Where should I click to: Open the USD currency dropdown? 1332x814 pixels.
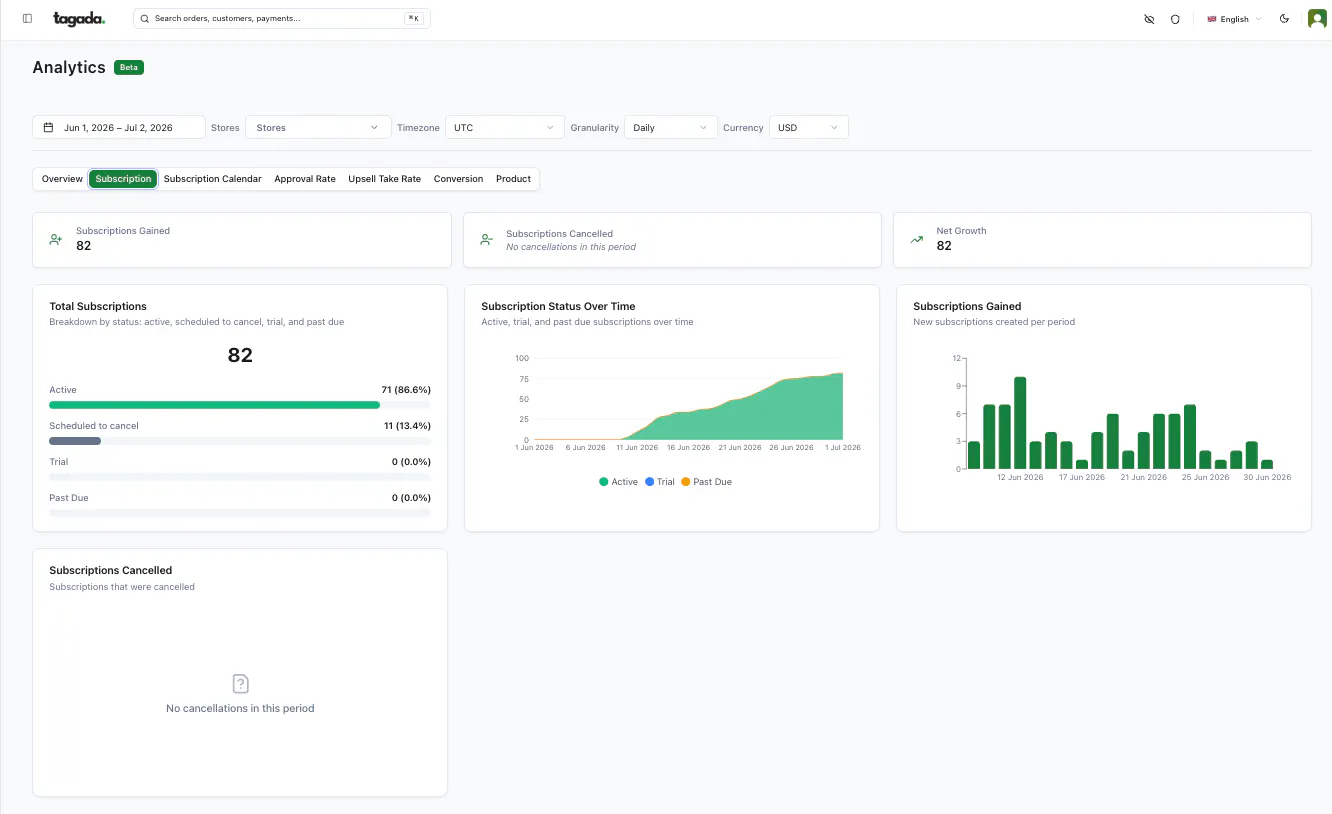[809, 128]
